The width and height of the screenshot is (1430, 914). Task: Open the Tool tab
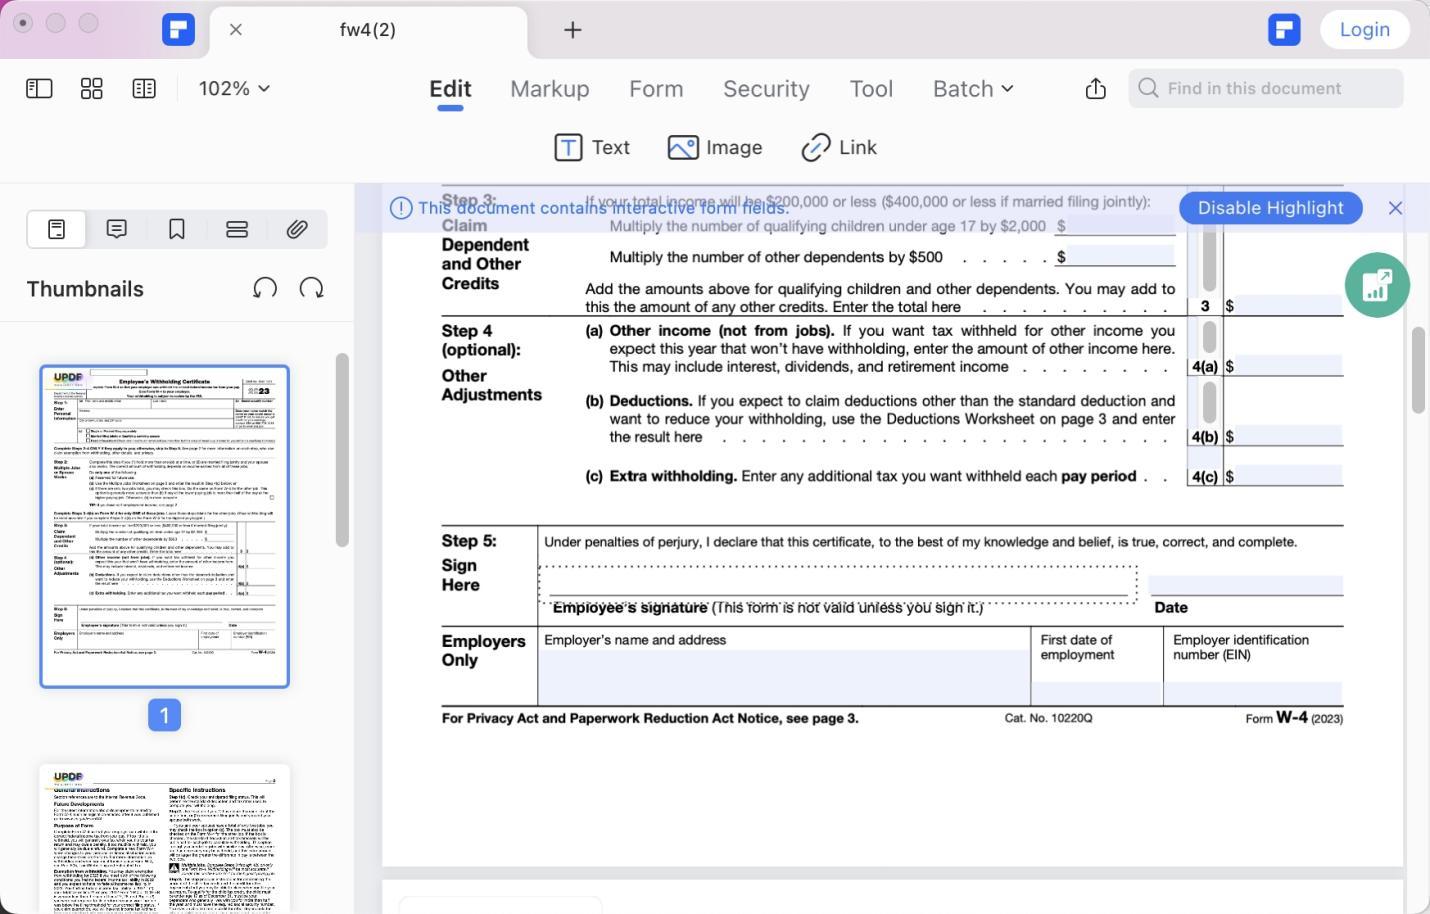point(871,88)
